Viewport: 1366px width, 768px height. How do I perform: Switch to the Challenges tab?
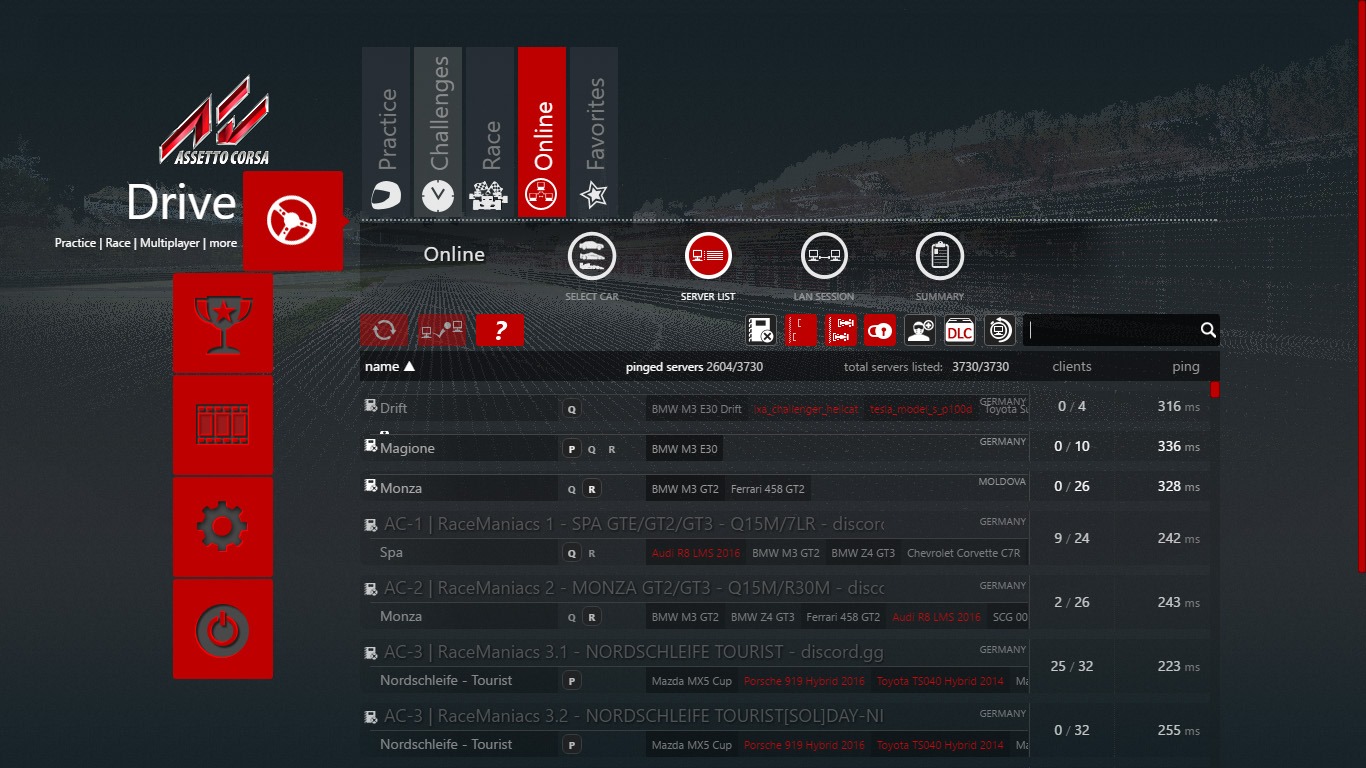(x=438, y=132)
